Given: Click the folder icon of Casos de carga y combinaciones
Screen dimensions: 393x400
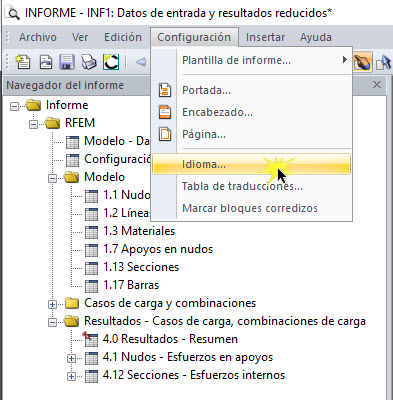Looking at the screenshot, I should click(72, 303).
